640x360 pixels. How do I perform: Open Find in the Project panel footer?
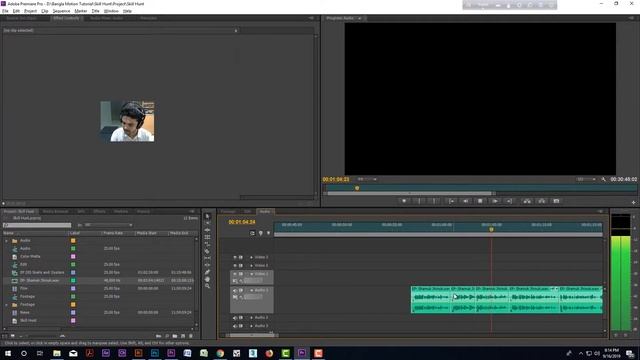coord(167,336)
